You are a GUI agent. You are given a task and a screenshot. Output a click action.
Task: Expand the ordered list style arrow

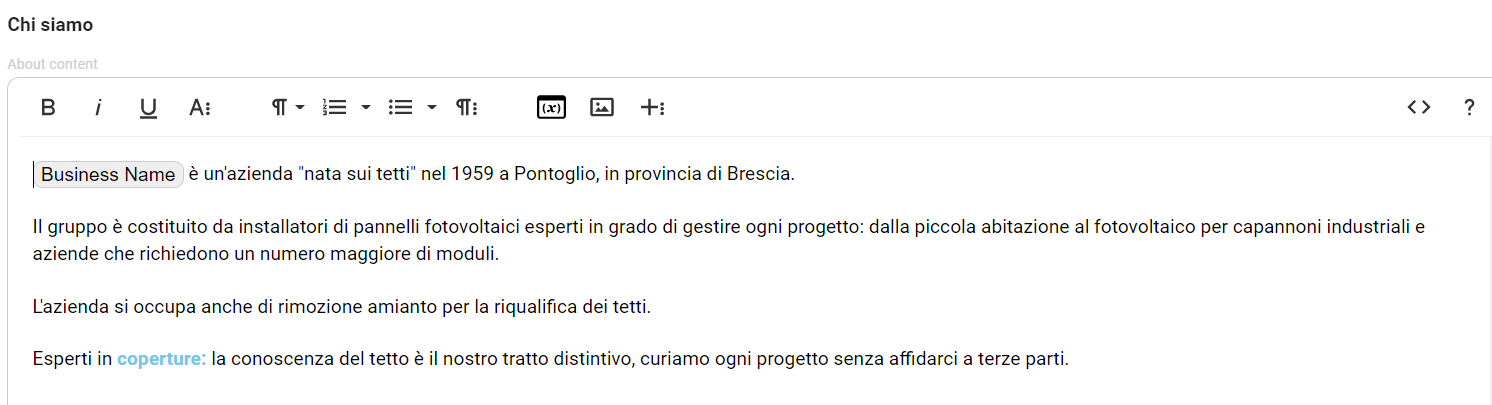pyautogui.click(x=366, y=108)
